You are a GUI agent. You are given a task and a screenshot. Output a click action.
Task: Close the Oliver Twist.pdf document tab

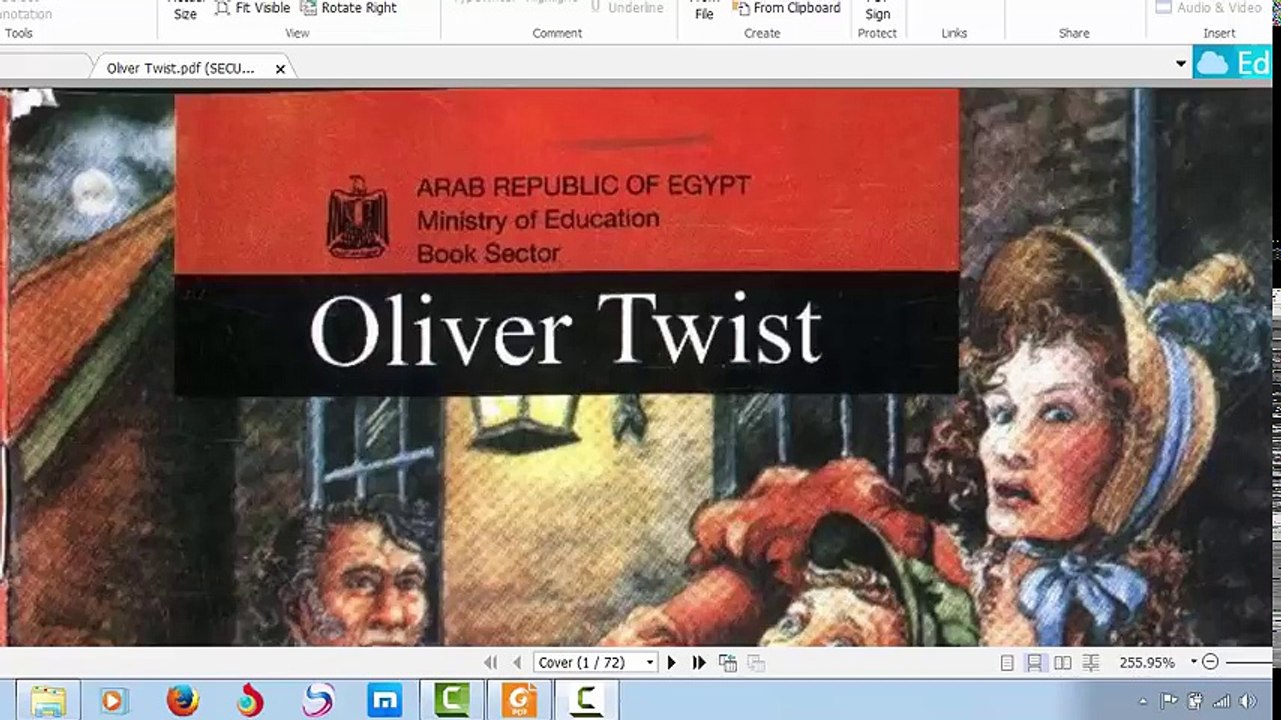[280, 69]
